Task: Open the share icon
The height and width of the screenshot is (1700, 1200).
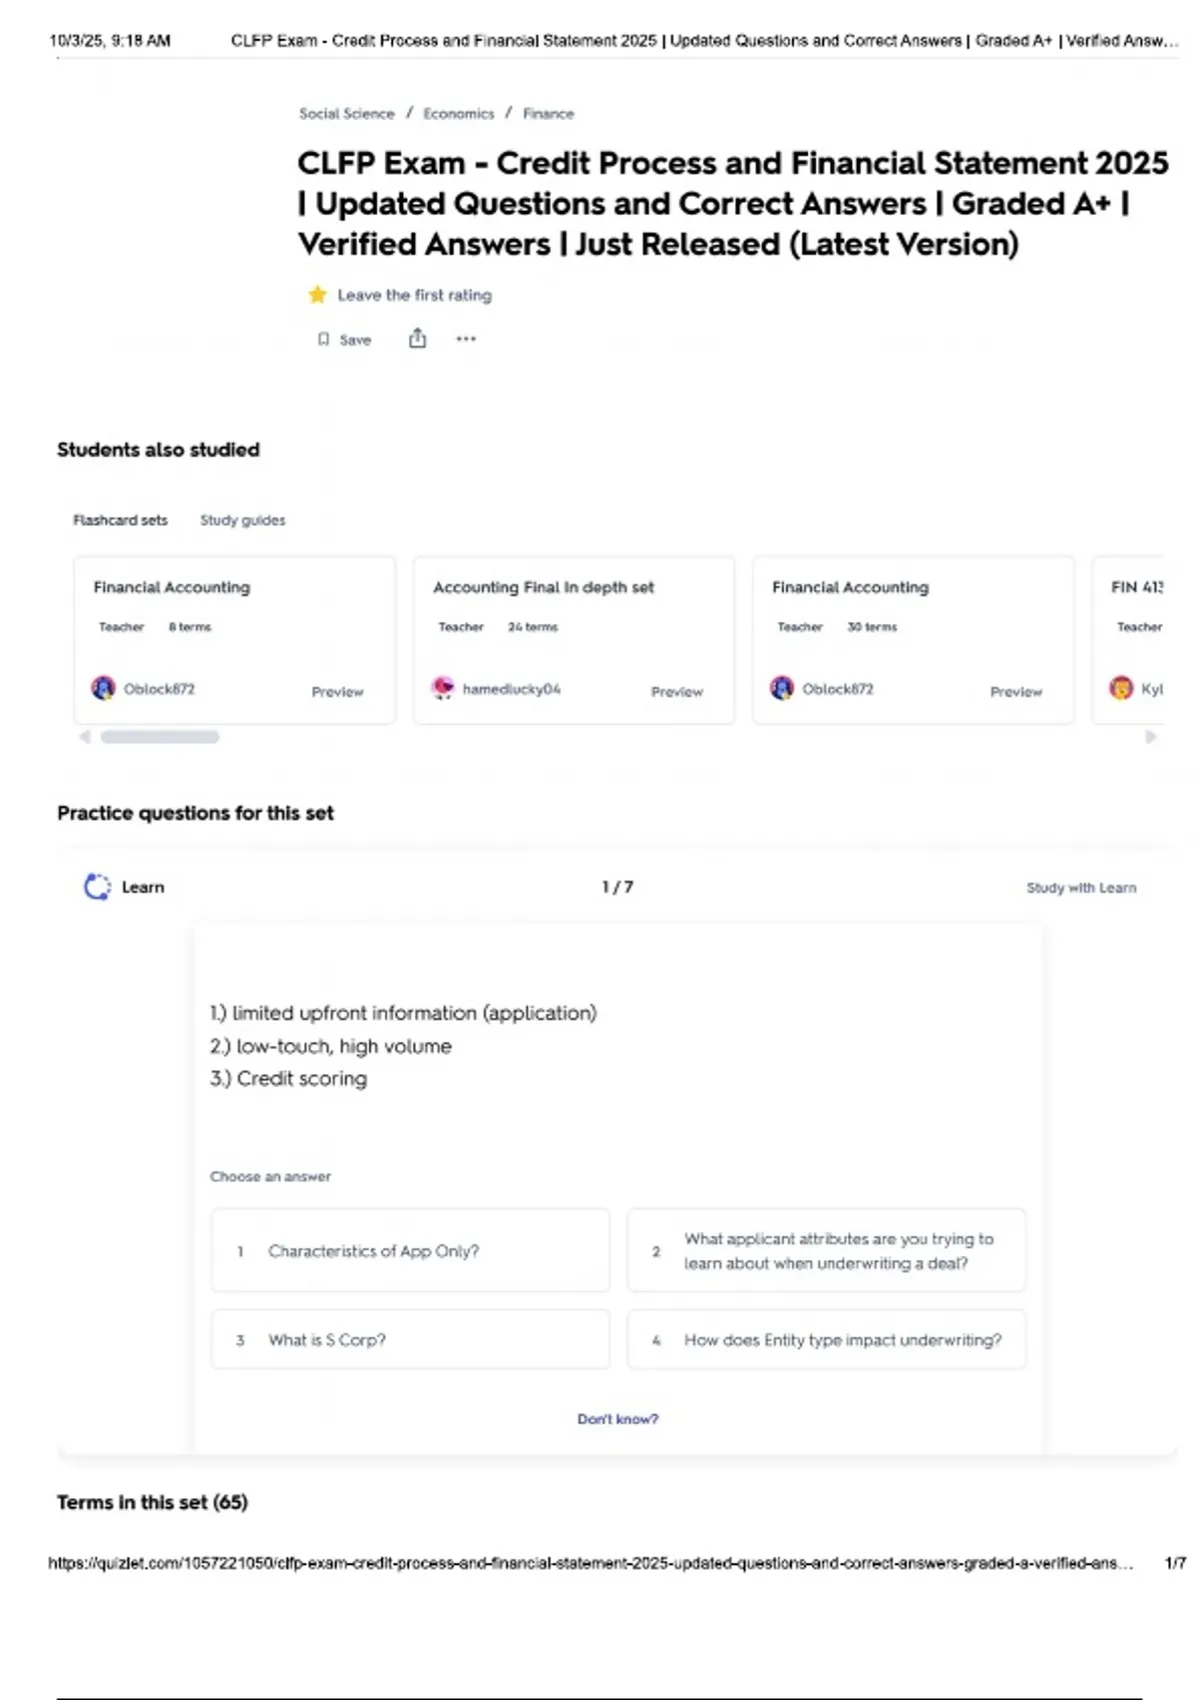Action: [417, 339]
